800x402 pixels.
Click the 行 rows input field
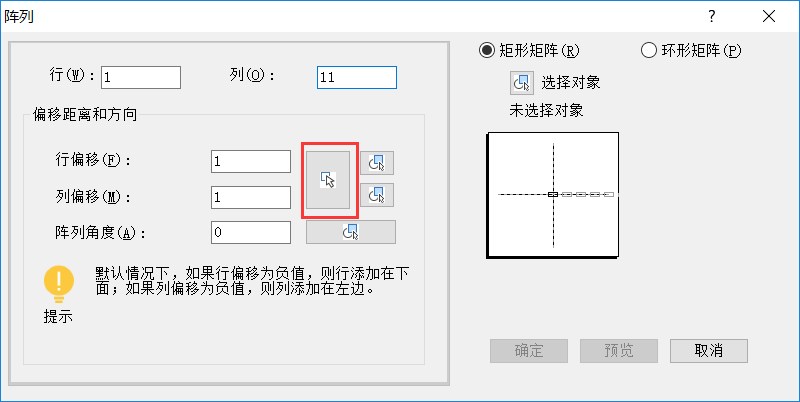[139, 77]
